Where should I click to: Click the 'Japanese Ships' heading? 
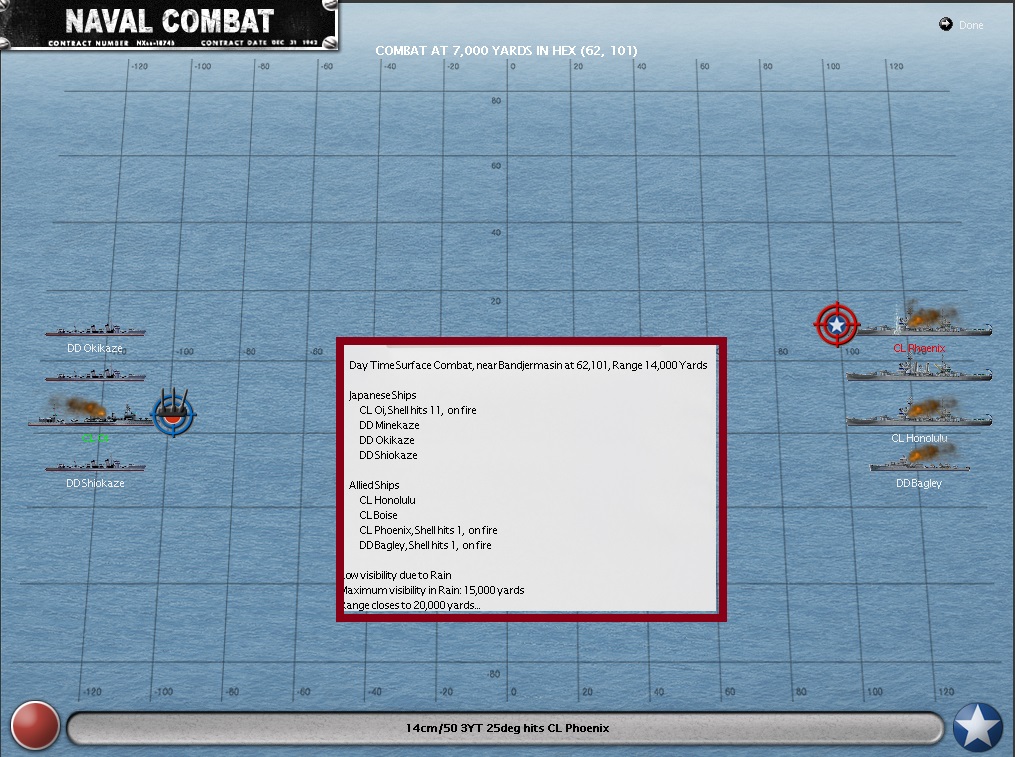pyautogui.click(x=382, y=395)
